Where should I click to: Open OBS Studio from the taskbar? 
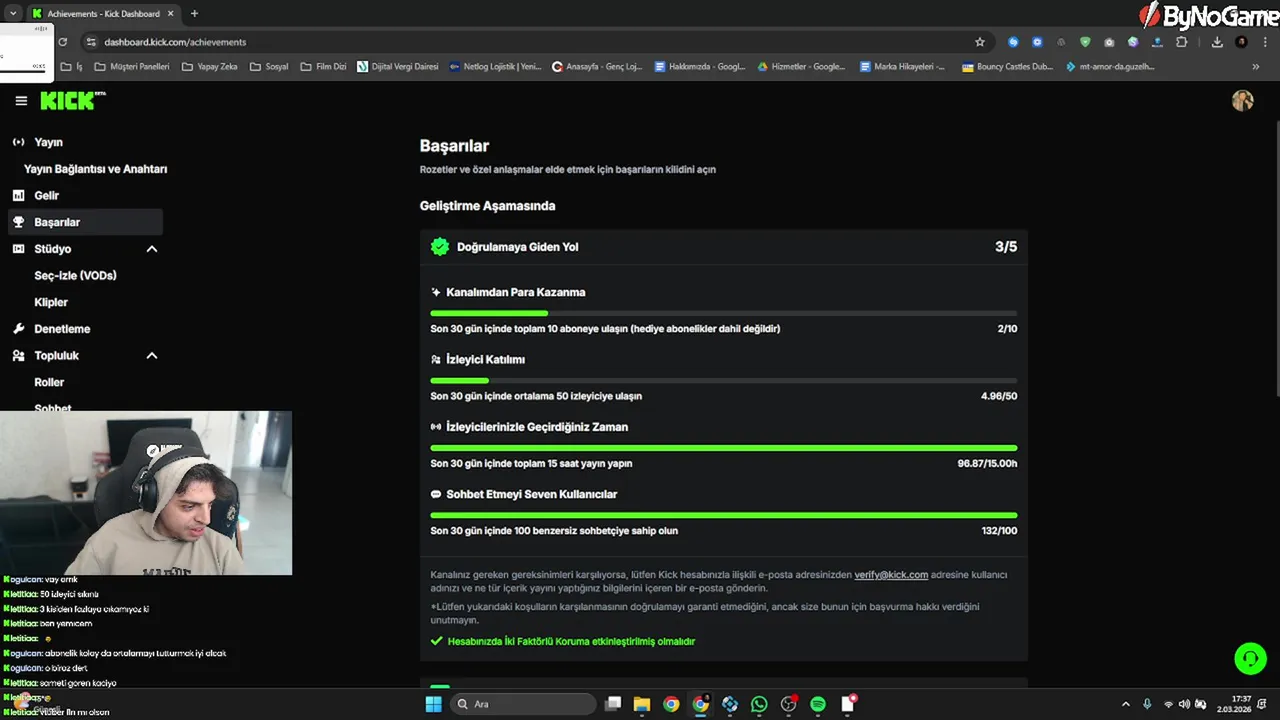point(789,704)
